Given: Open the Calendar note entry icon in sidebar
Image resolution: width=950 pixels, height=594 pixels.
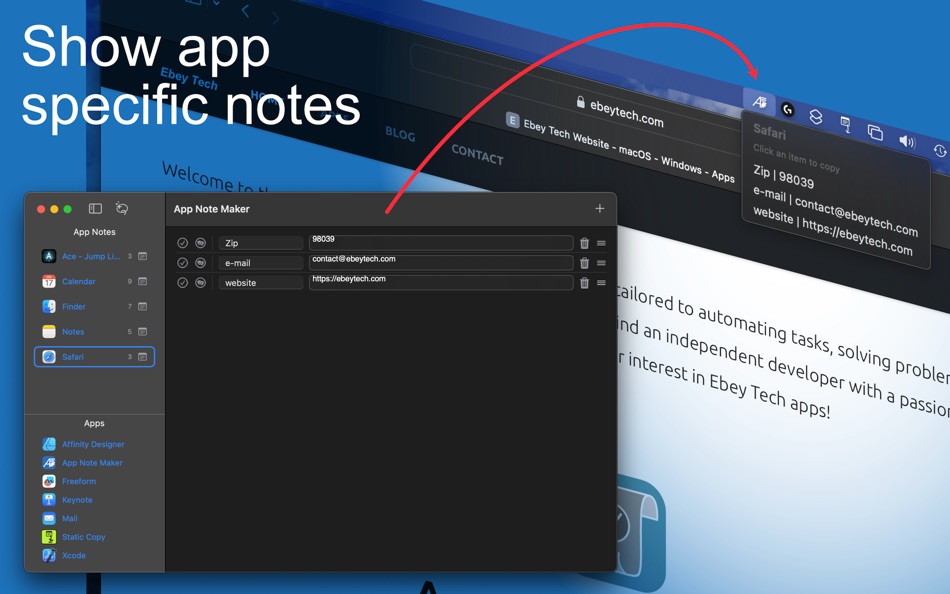Looking at the screenshot, I should 141,281.
